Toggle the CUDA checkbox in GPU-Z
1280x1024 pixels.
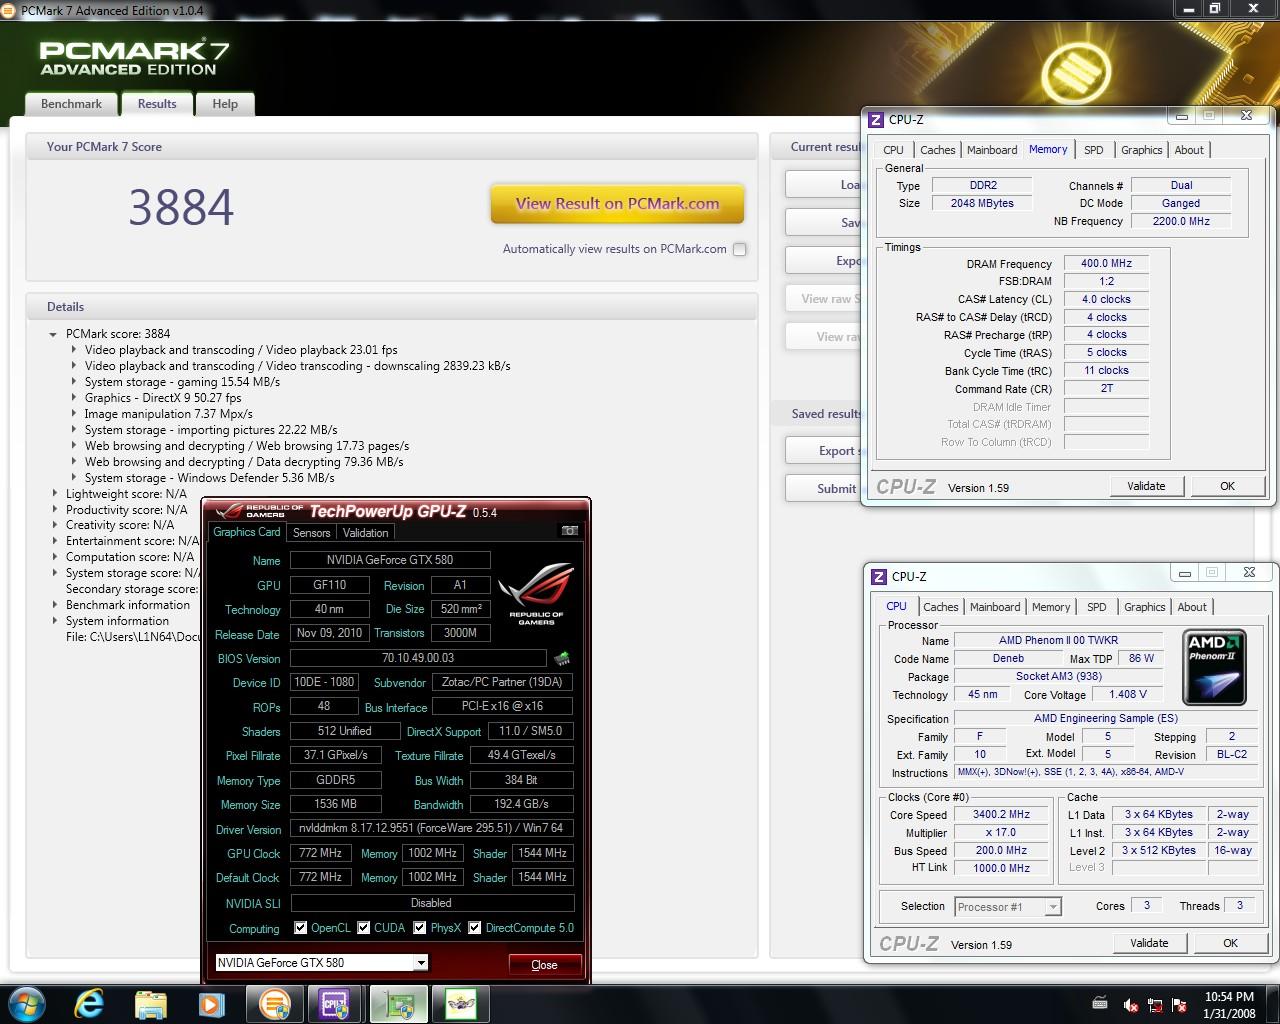(364, 927)
